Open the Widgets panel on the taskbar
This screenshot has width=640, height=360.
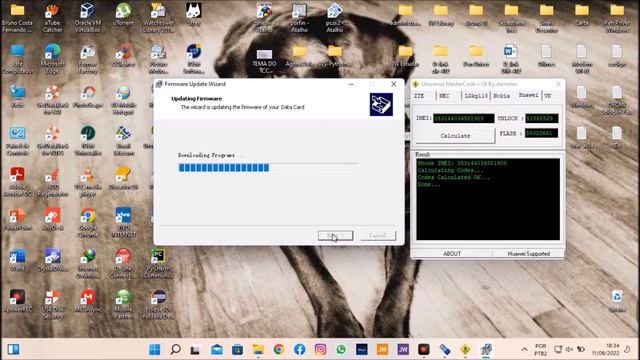13,349
